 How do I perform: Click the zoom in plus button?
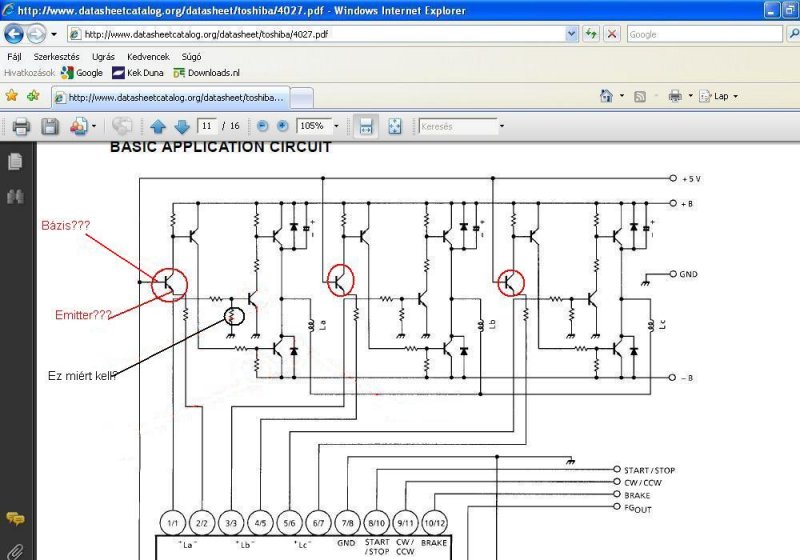pyautogui.click(x=282, y=126)
